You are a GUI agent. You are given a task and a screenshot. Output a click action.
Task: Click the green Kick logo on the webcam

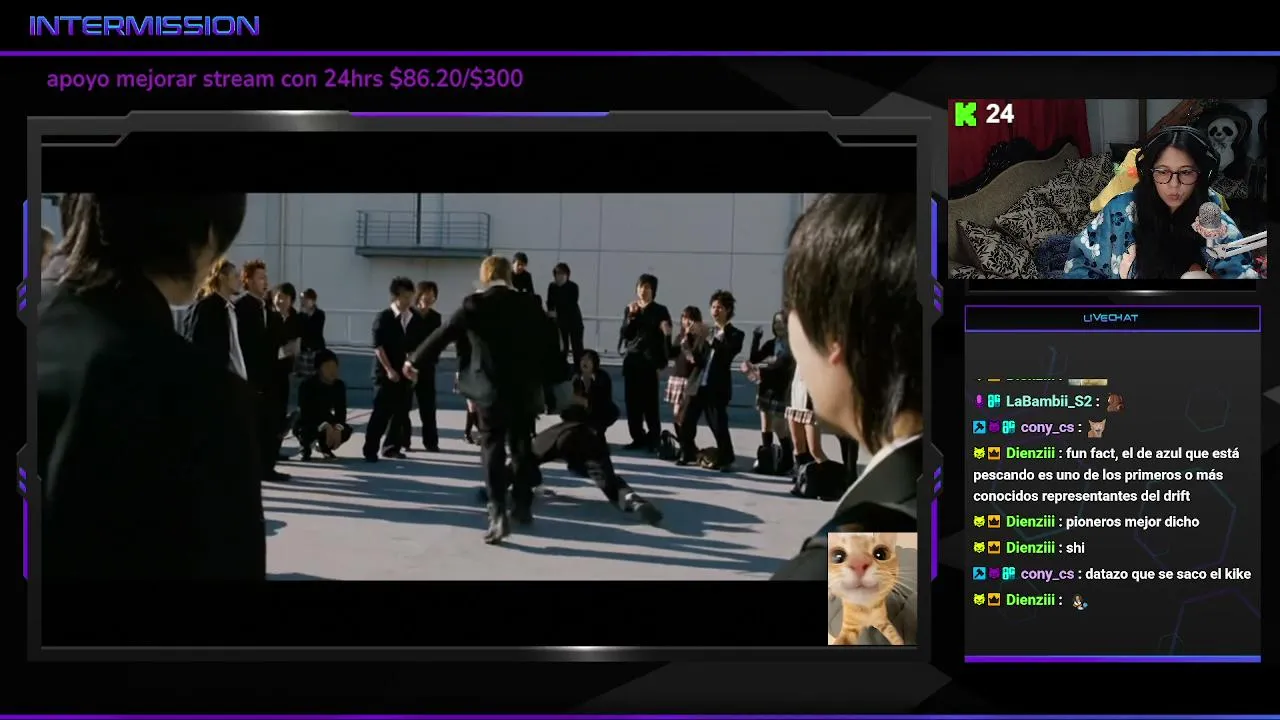pyautogui.click(x=965, y=114)
